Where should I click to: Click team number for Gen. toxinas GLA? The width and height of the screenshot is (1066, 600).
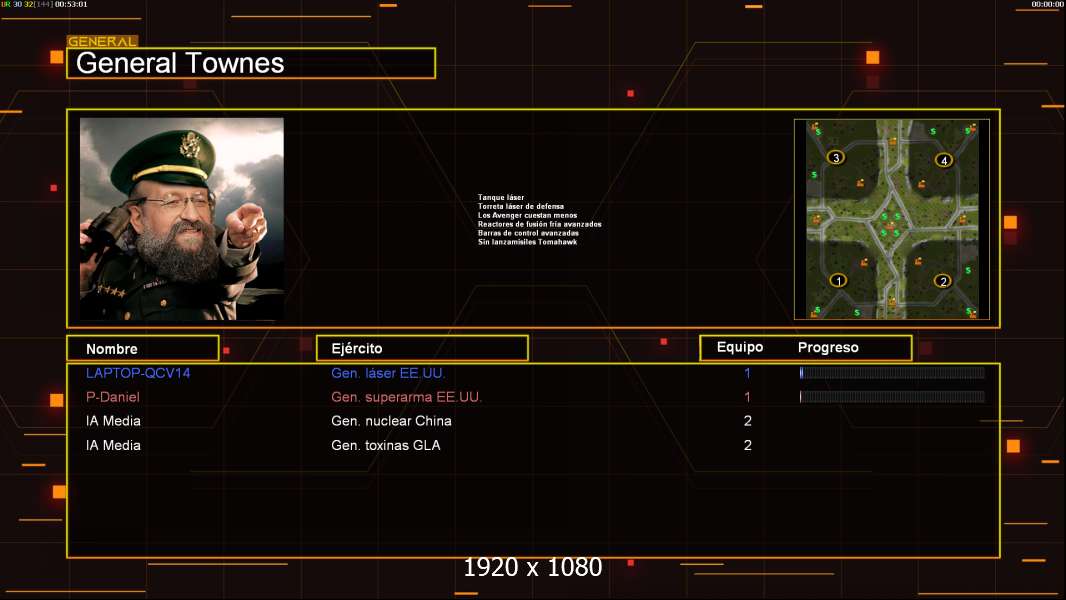click(x=747, y=445)
